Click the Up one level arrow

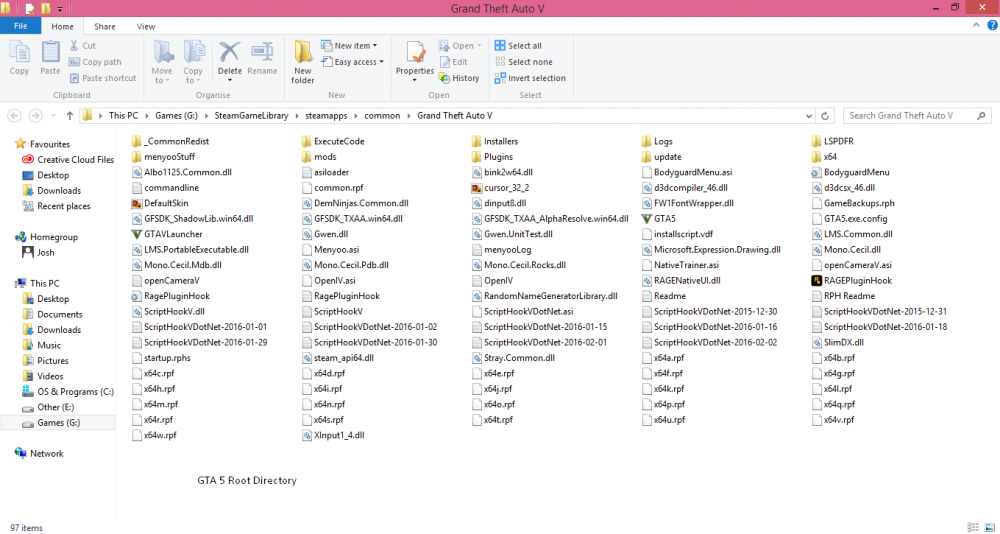tap(70, 115)
